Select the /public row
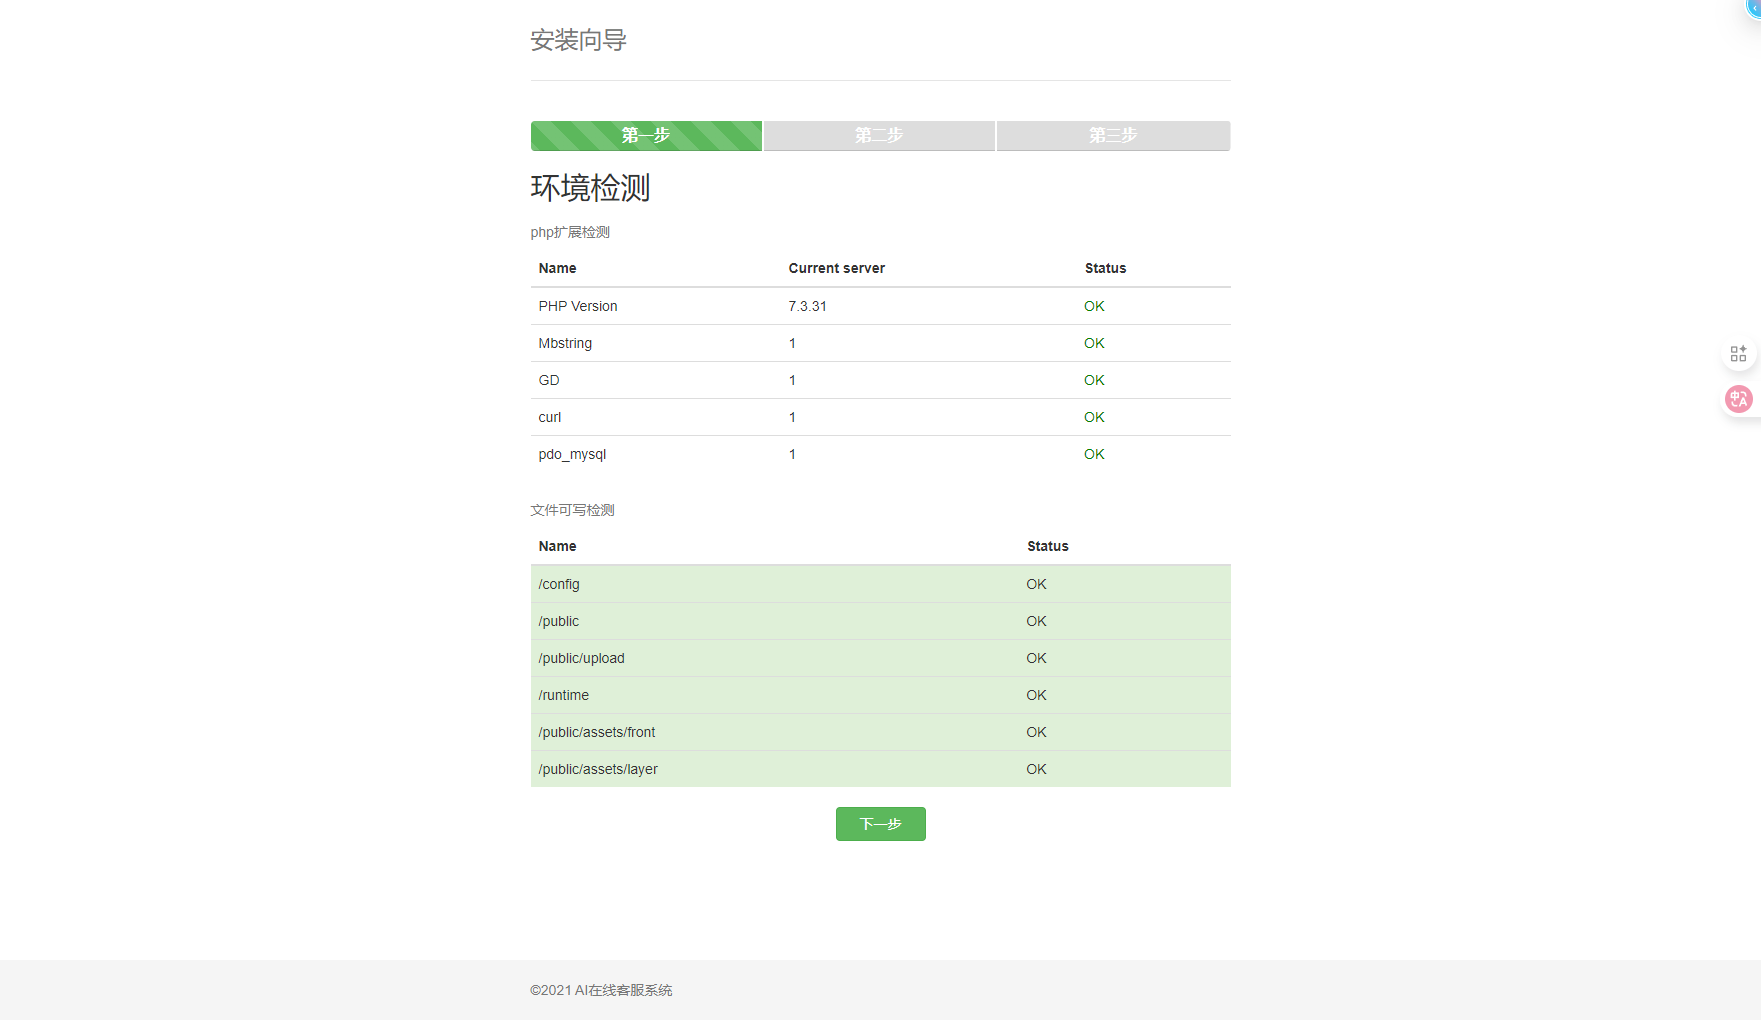This screenshot has width=1761, height=1020. [x=880, y=621]
